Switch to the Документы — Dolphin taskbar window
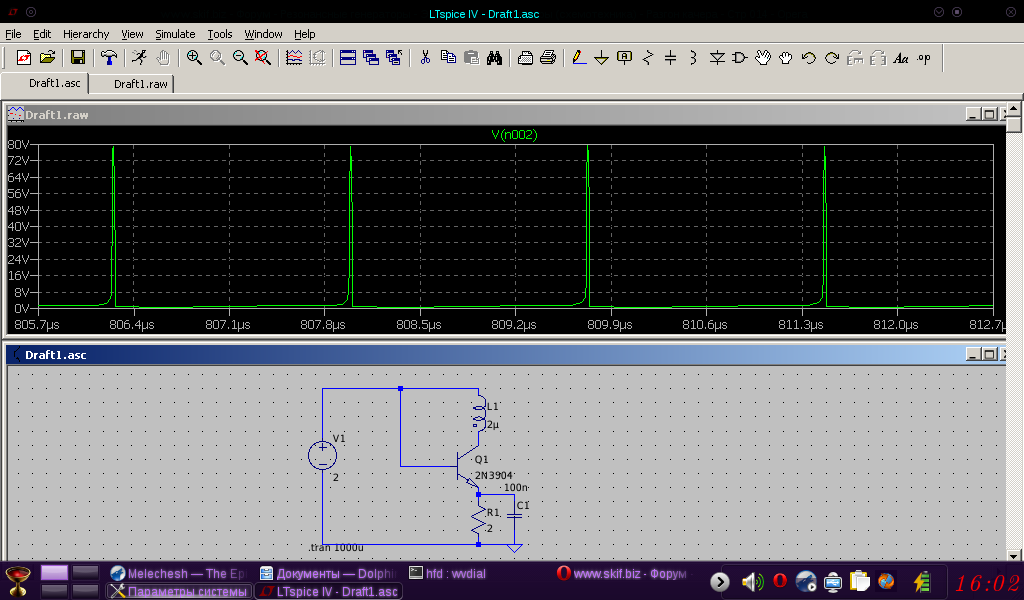The width and height of the screenshot is (1024, 600). 328,573
